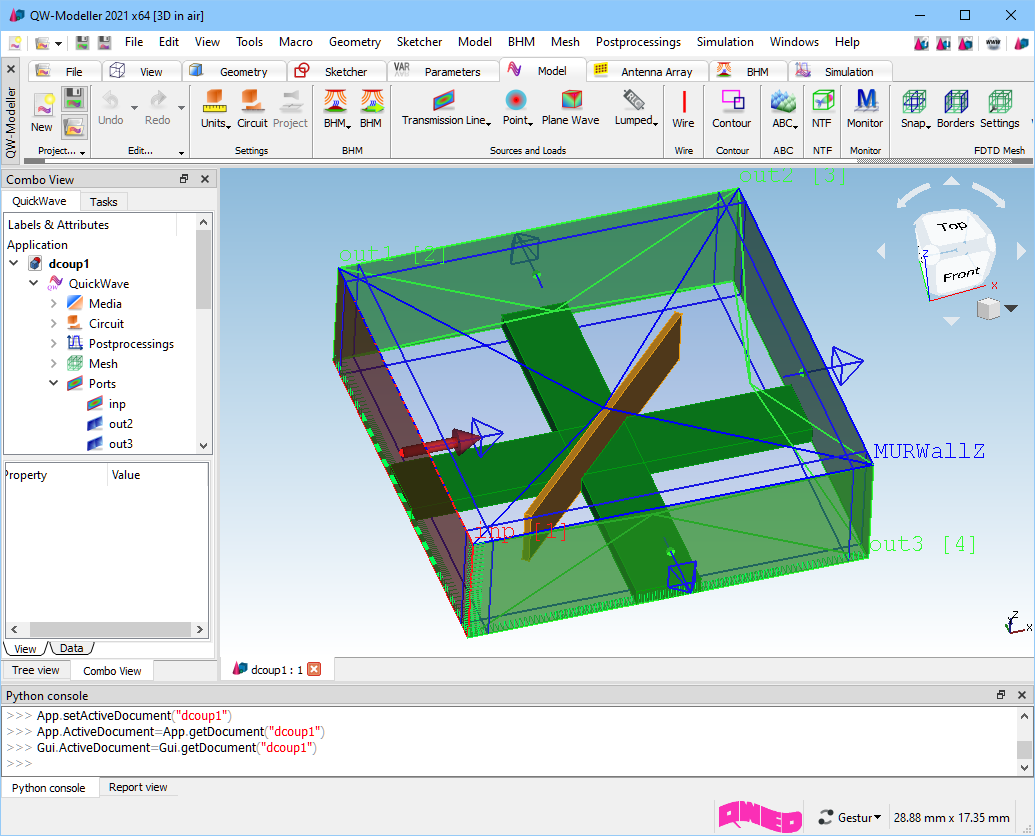Click the Edit toolbar group expander
Image resolution: width=1035 pixels, height=836 pixels.
tap(182, 152)
